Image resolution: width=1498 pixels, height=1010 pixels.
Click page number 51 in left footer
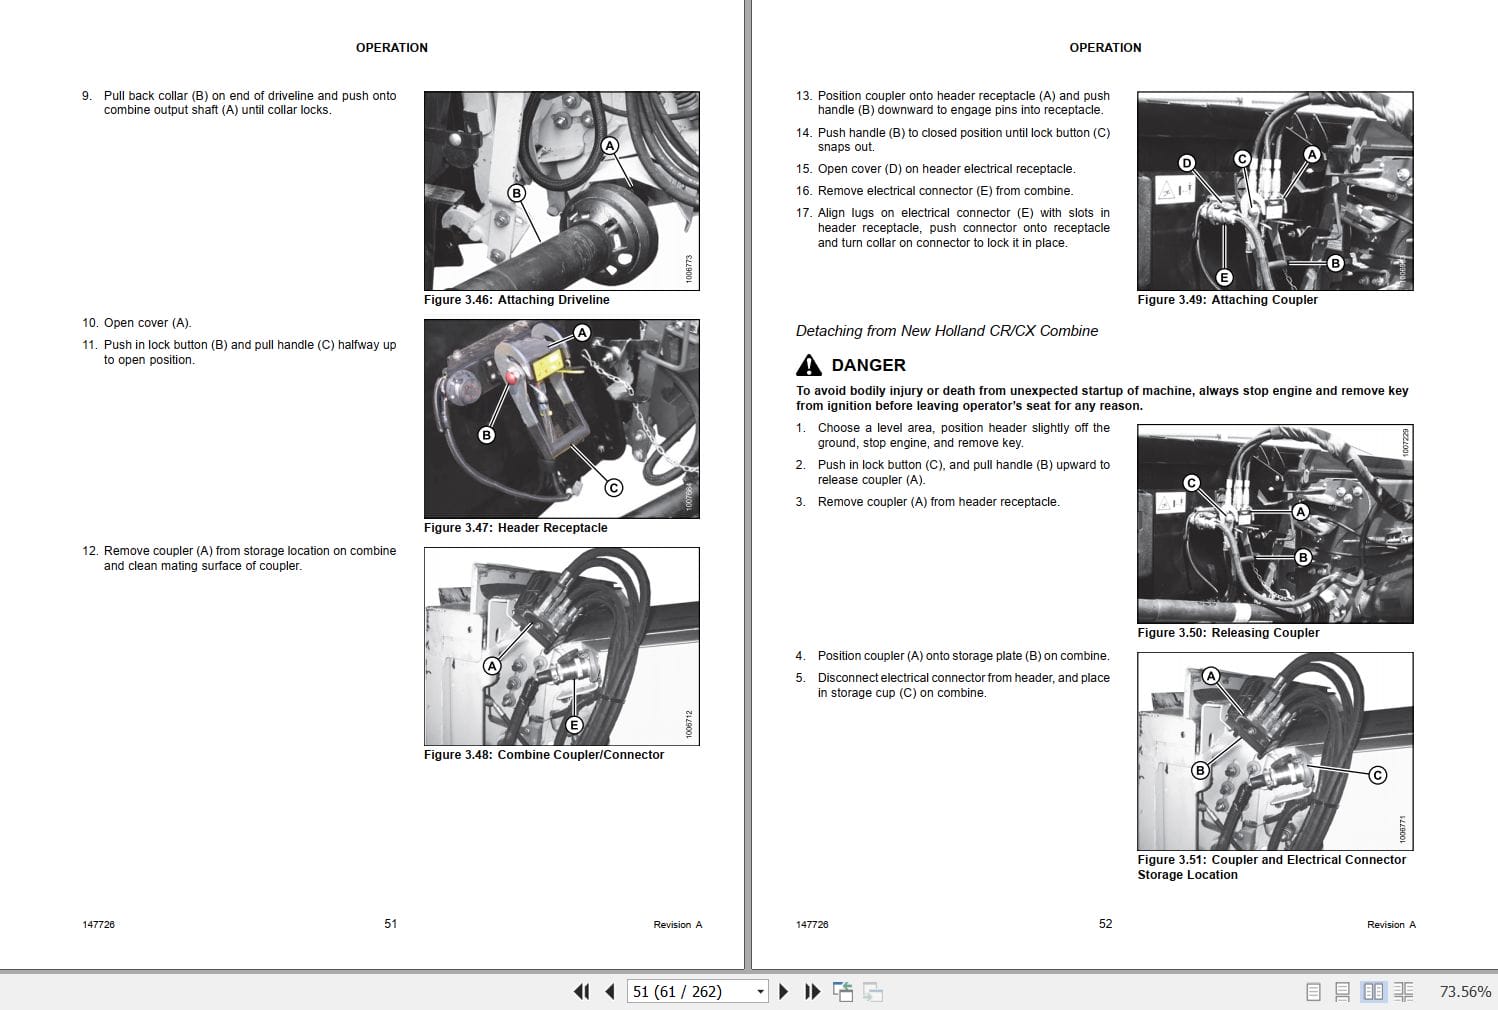tap(391, 924)
